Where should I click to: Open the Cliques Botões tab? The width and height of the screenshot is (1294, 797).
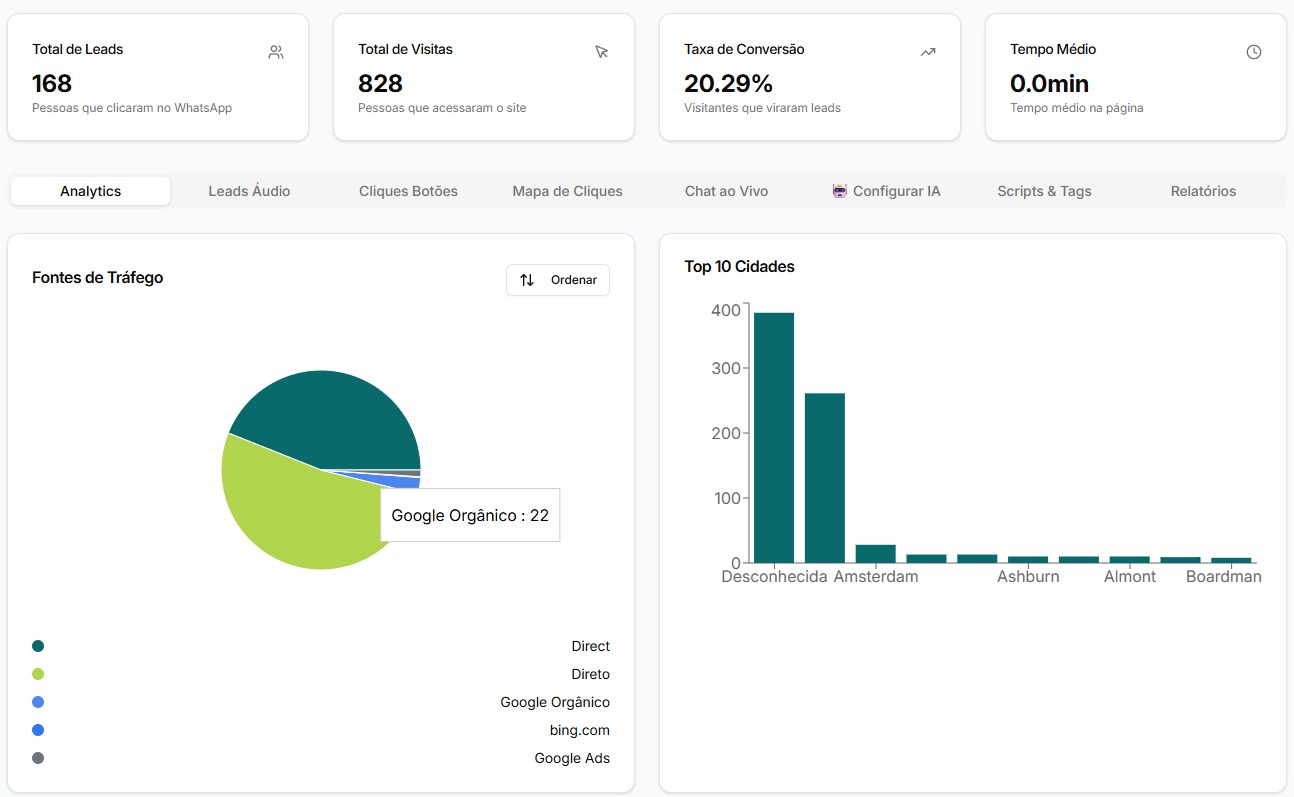coord(408,191)
